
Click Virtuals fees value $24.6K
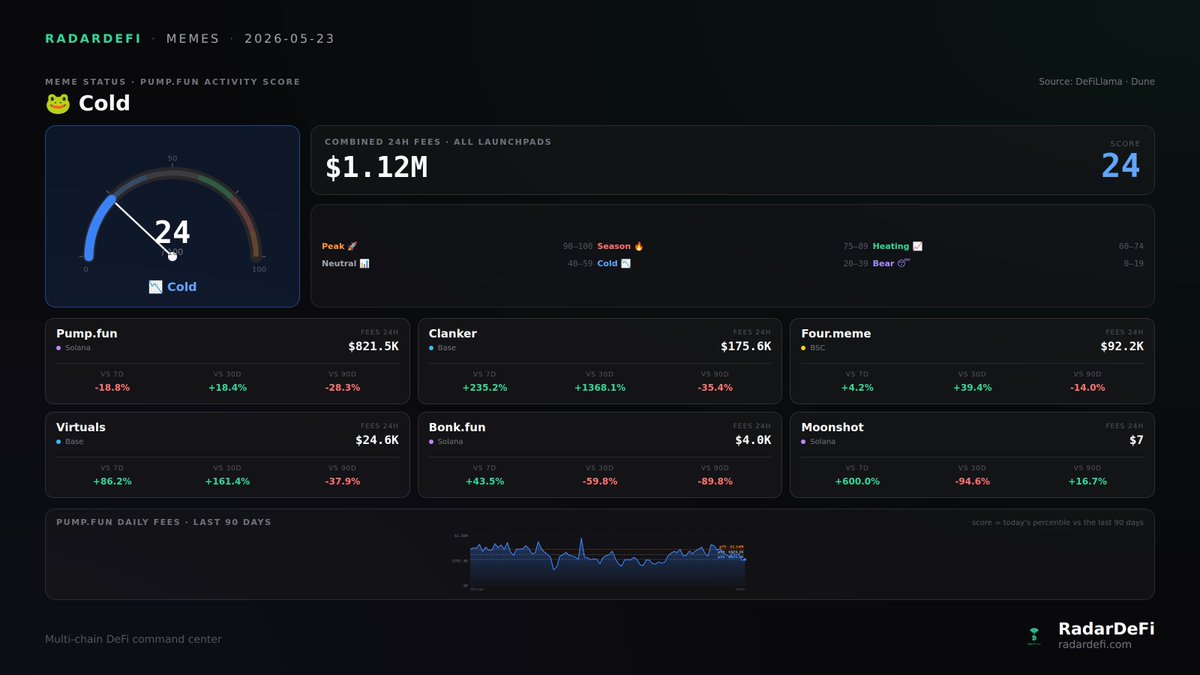pyautogui.click(x=377, y=439)
